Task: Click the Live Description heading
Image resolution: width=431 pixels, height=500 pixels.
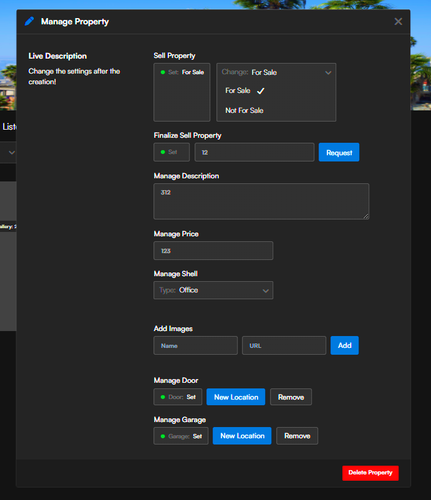Action: (x=58, y=56)
